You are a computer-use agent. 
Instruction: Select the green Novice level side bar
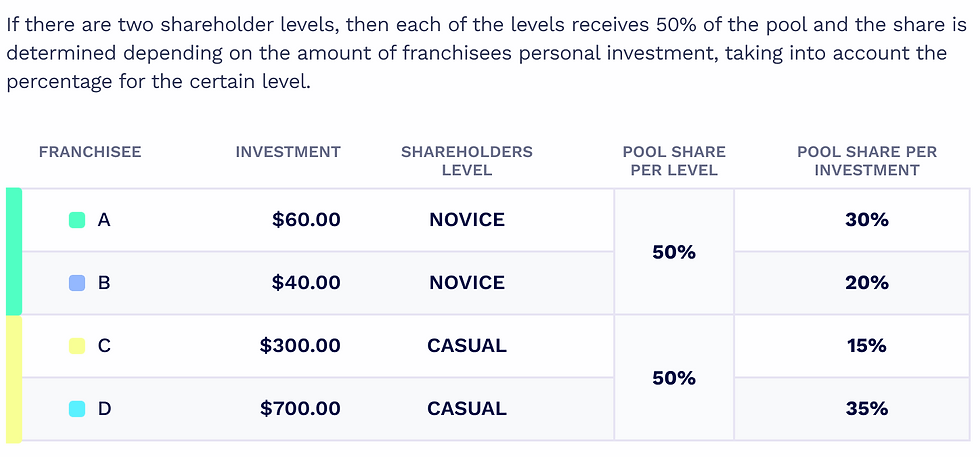(14, 251)
